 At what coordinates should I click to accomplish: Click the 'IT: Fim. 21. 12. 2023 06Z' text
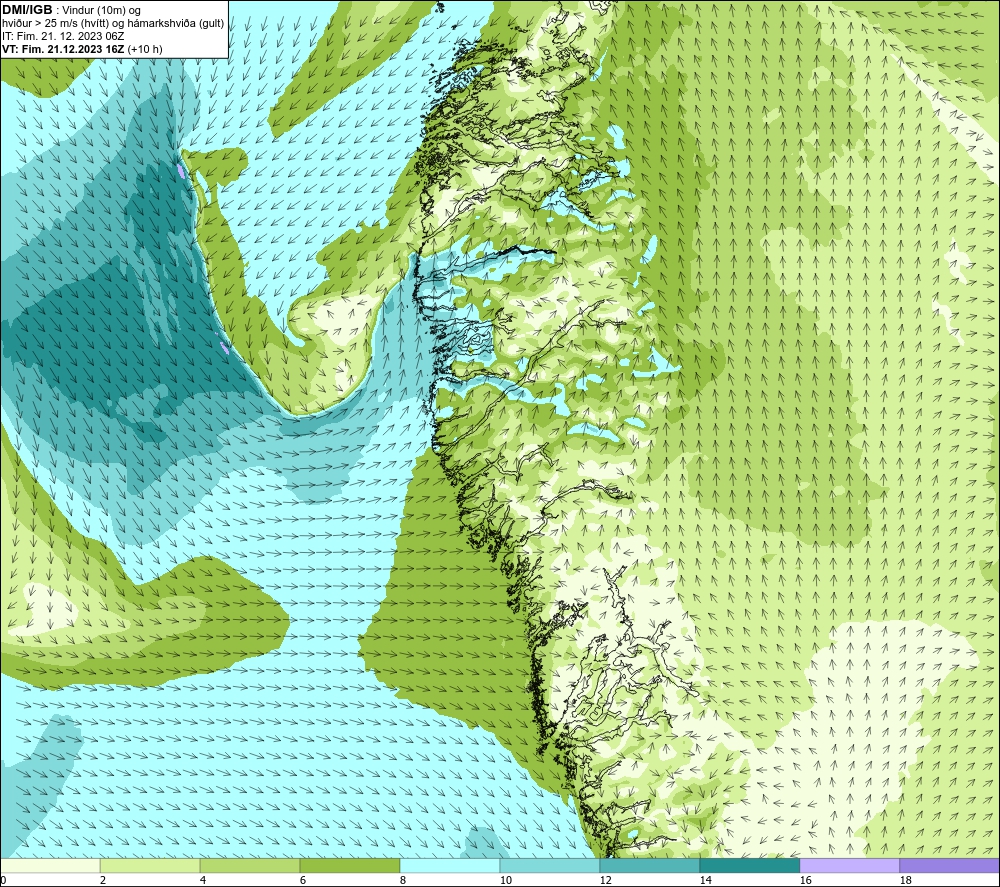[63, 36]
